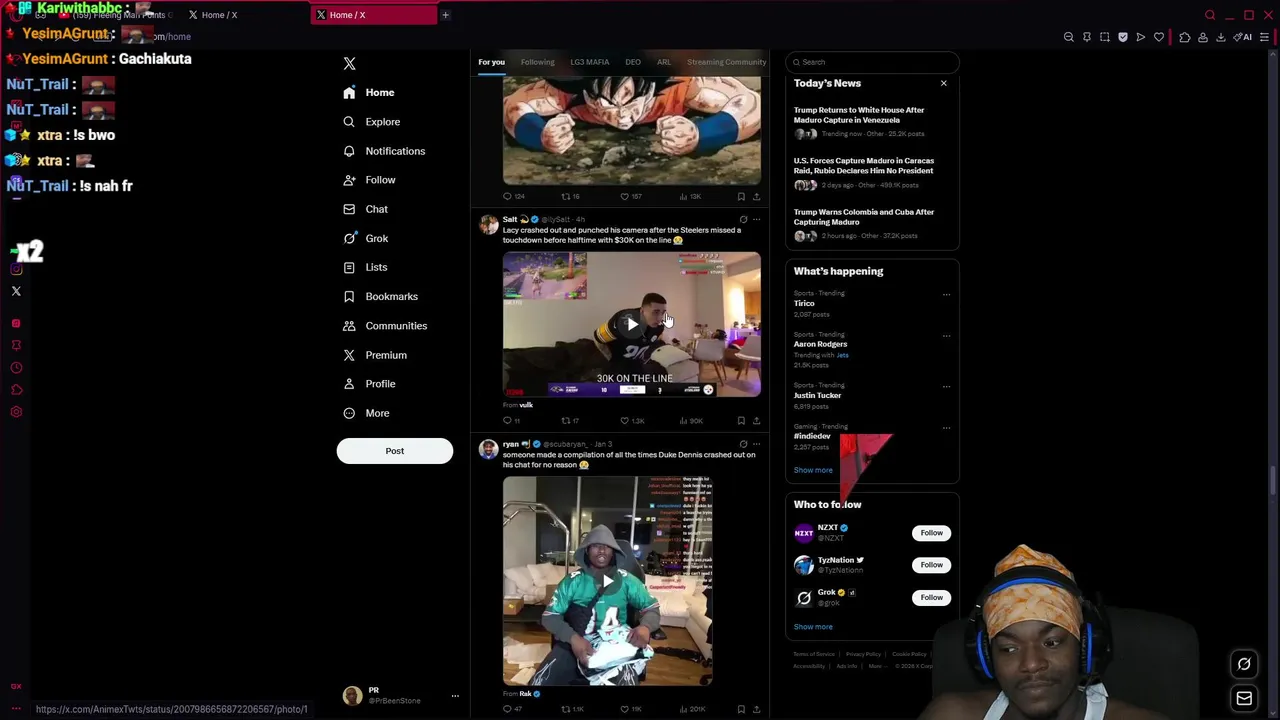Like the Goku post with 157 likes
Viewport: 1280px width, 720px height.
pos(630,197)
